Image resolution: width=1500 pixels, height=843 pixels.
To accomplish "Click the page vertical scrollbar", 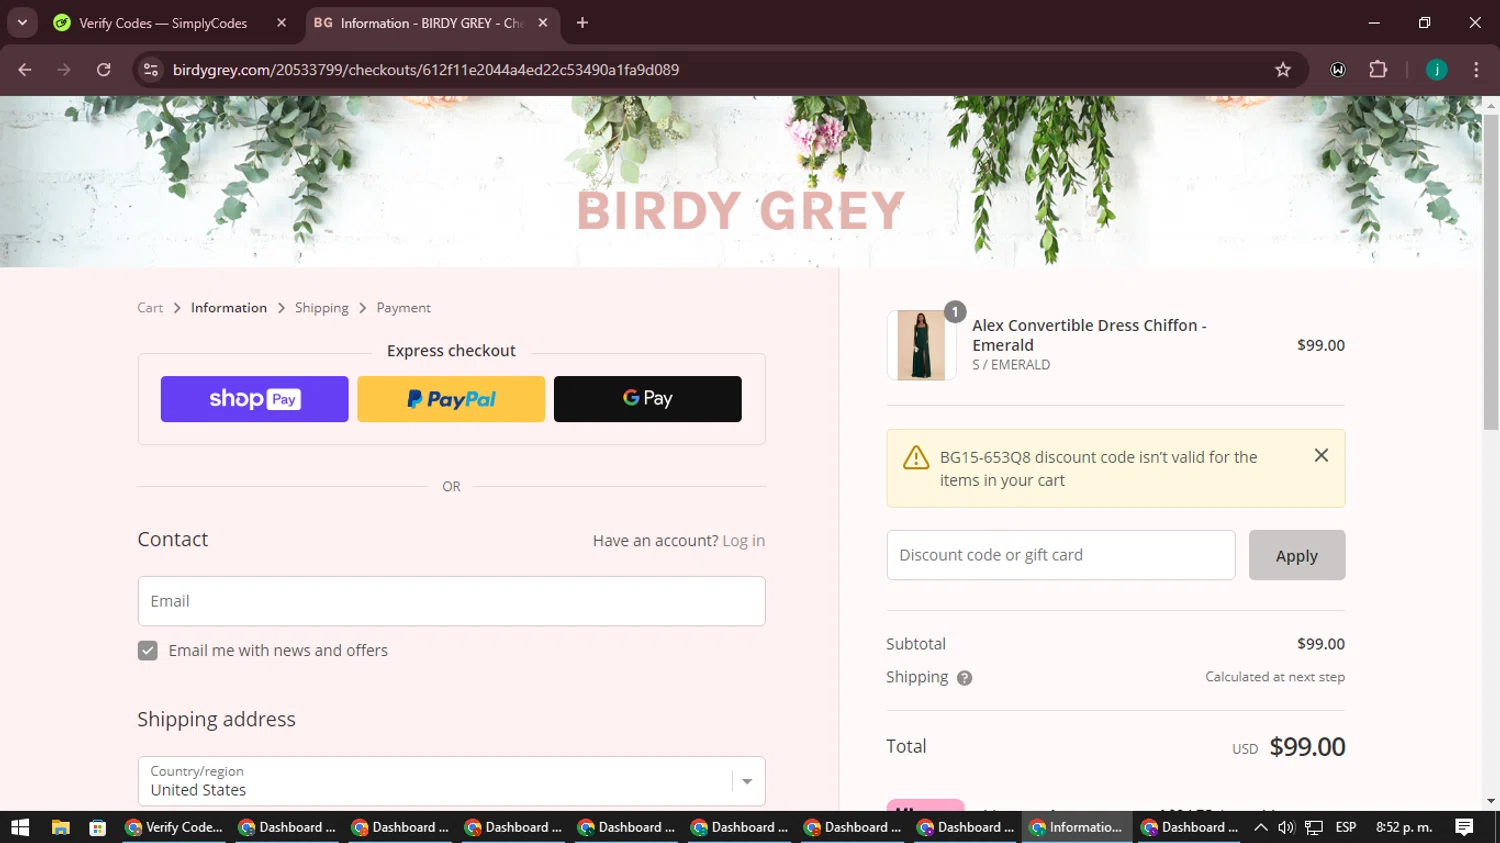I will coord(1491,271).
